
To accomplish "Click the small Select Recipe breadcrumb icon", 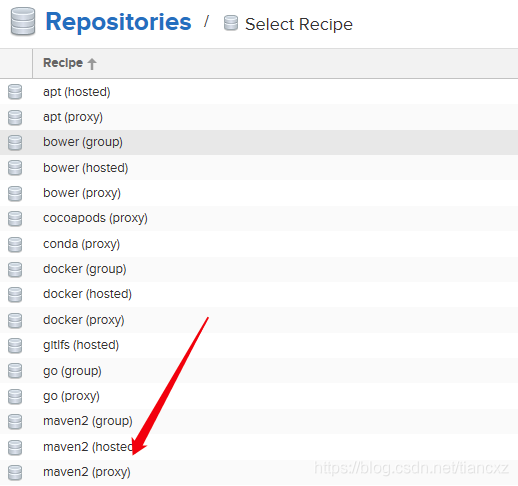I will 231,23.
